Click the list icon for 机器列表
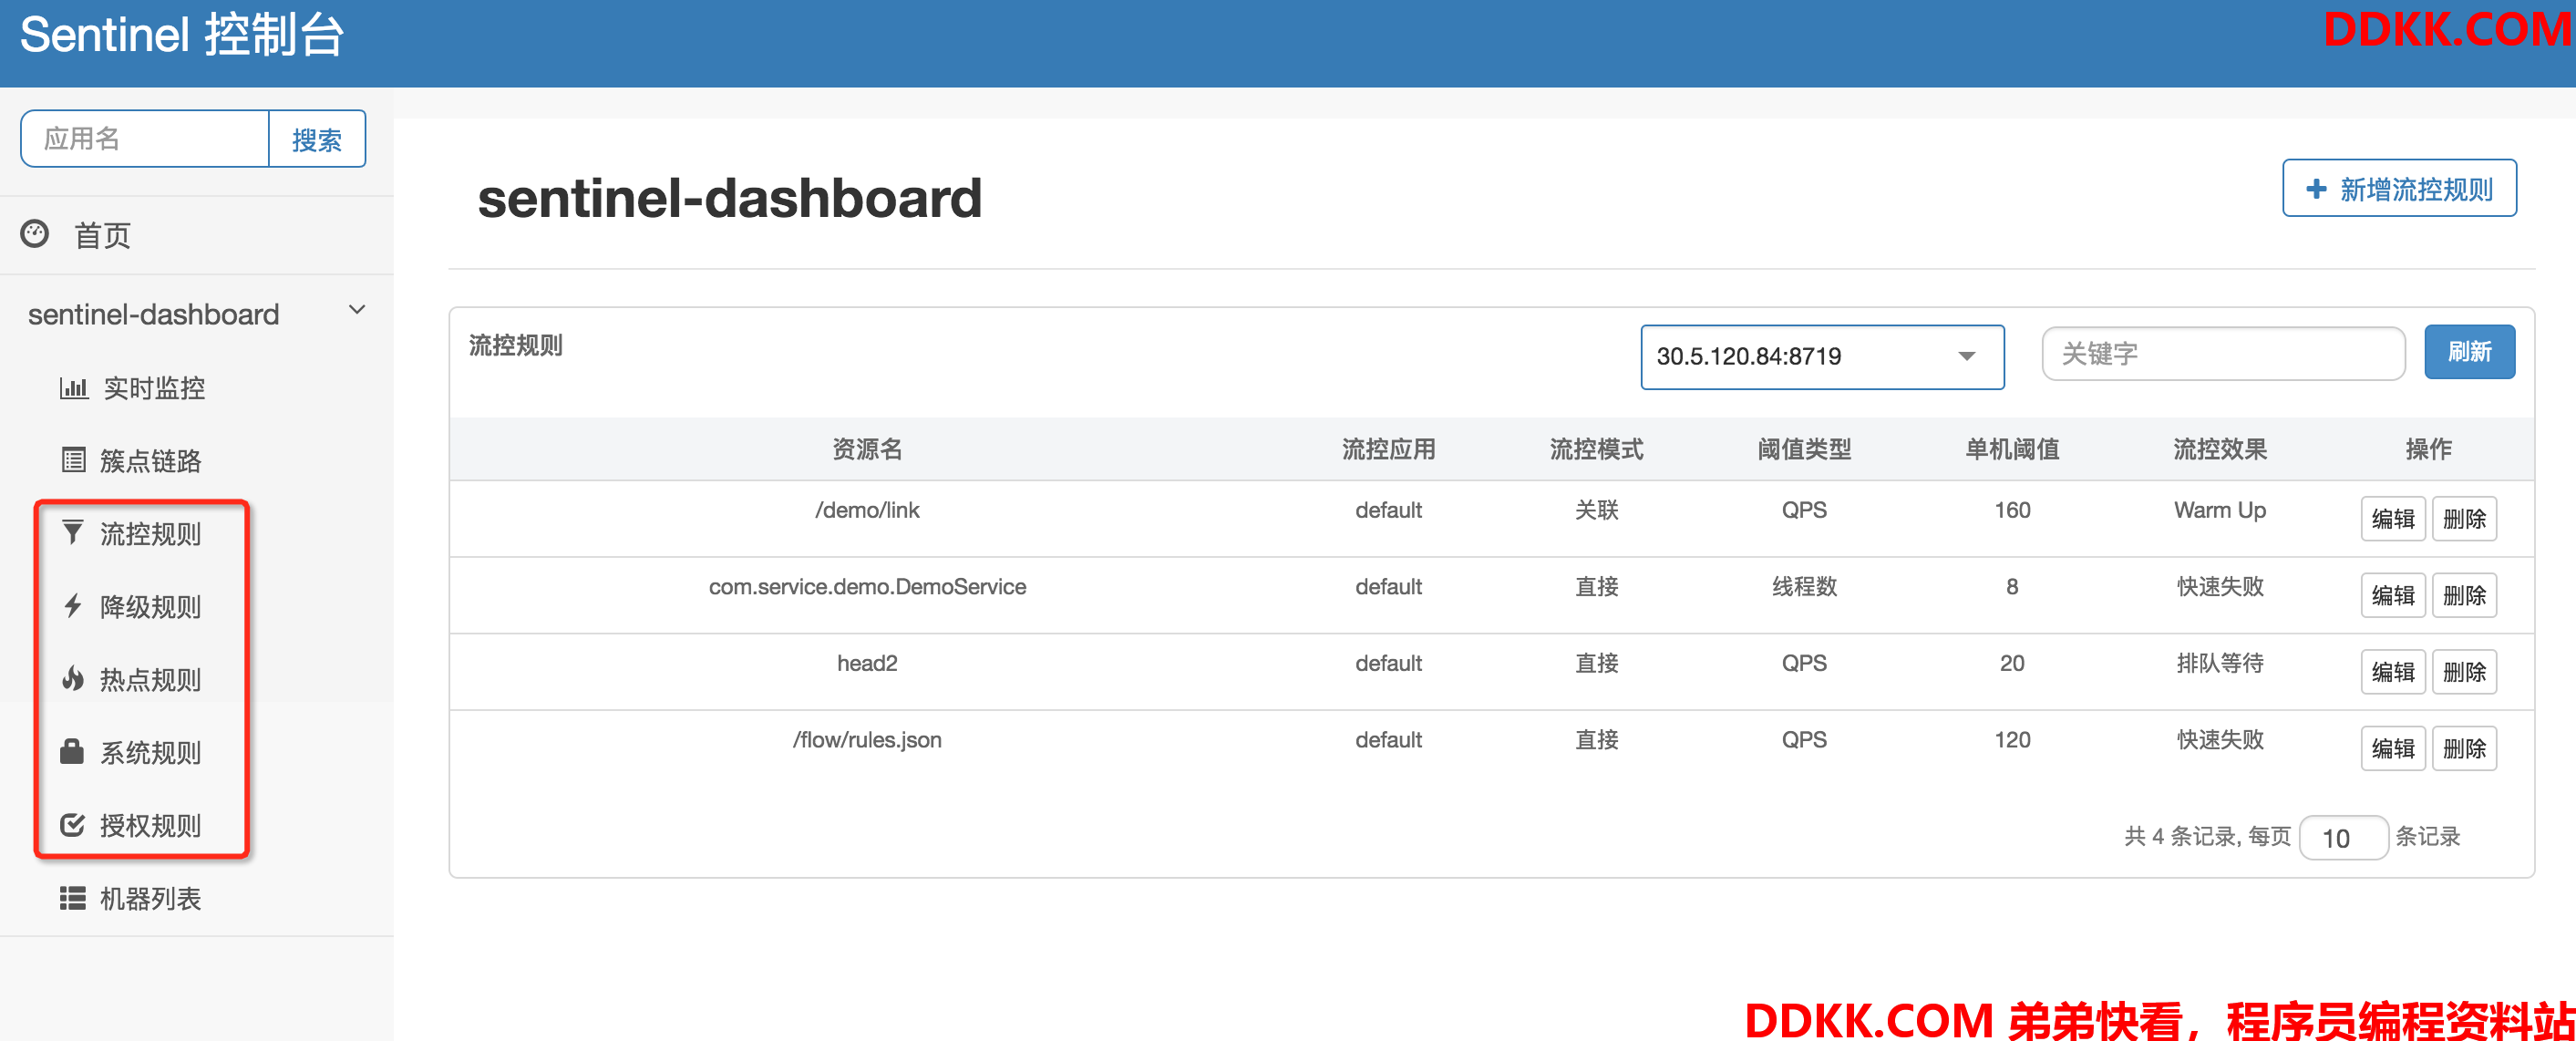The width and height of the screenshot is (2576, 1041). 73,897
